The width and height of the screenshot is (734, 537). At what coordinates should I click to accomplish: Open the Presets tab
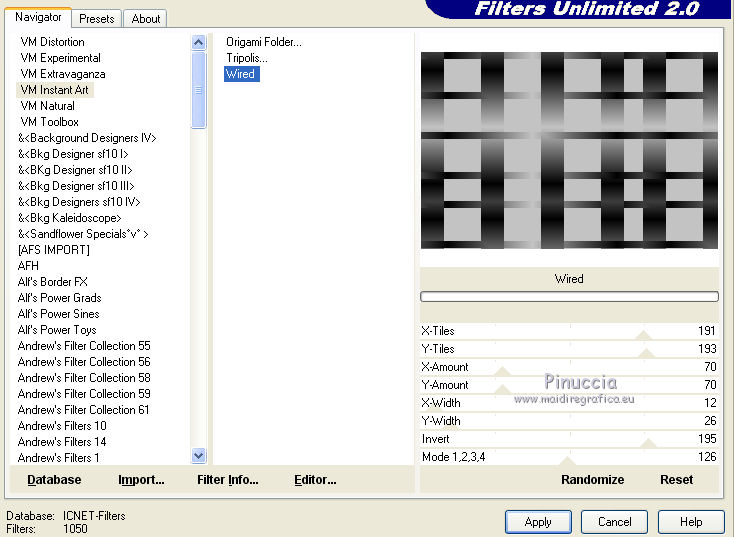pyautogui.click(x=96, y=19)
